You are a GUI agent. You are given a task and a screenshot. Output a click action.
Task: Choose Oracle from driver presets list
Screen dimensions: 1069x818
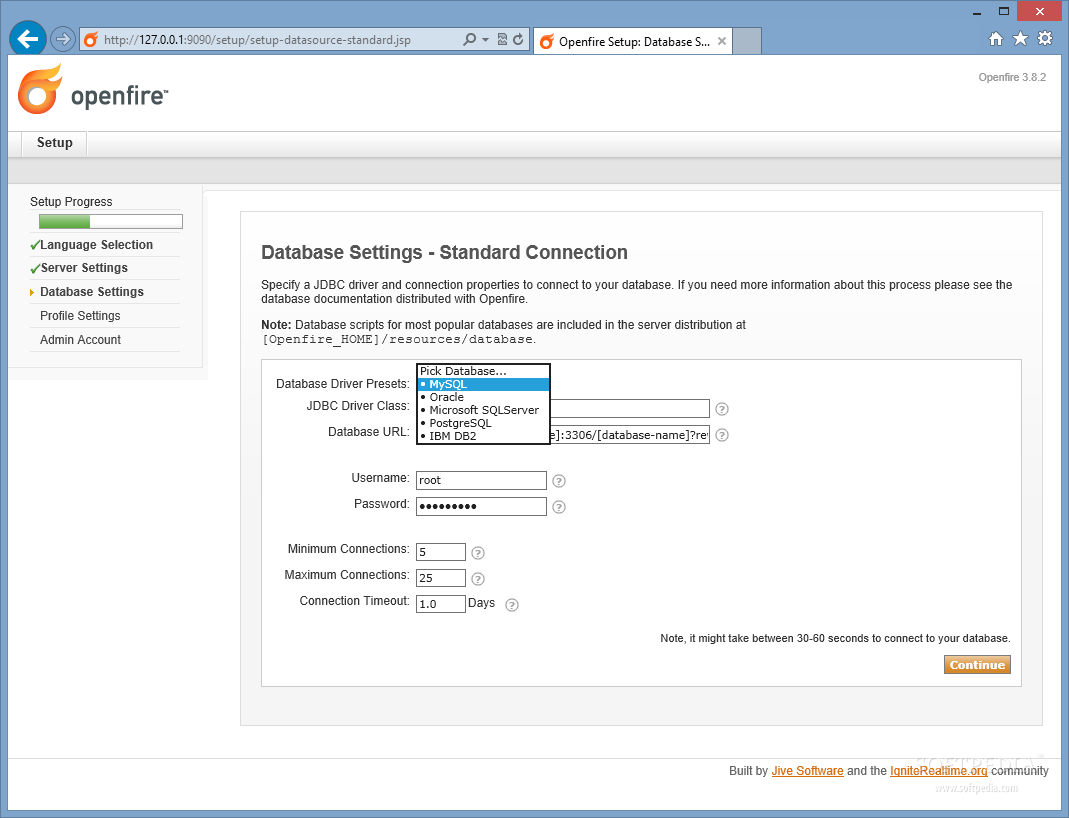[483, 397]
